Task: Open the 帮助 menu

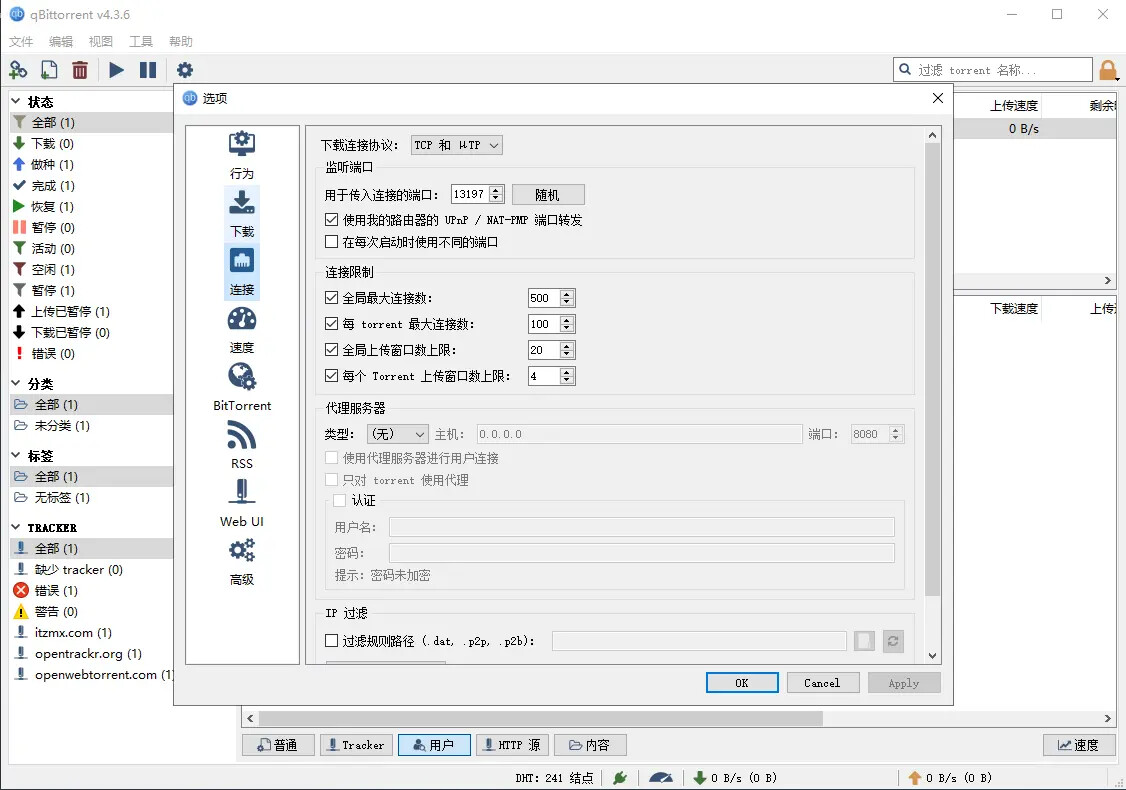Action: (181, 42)
